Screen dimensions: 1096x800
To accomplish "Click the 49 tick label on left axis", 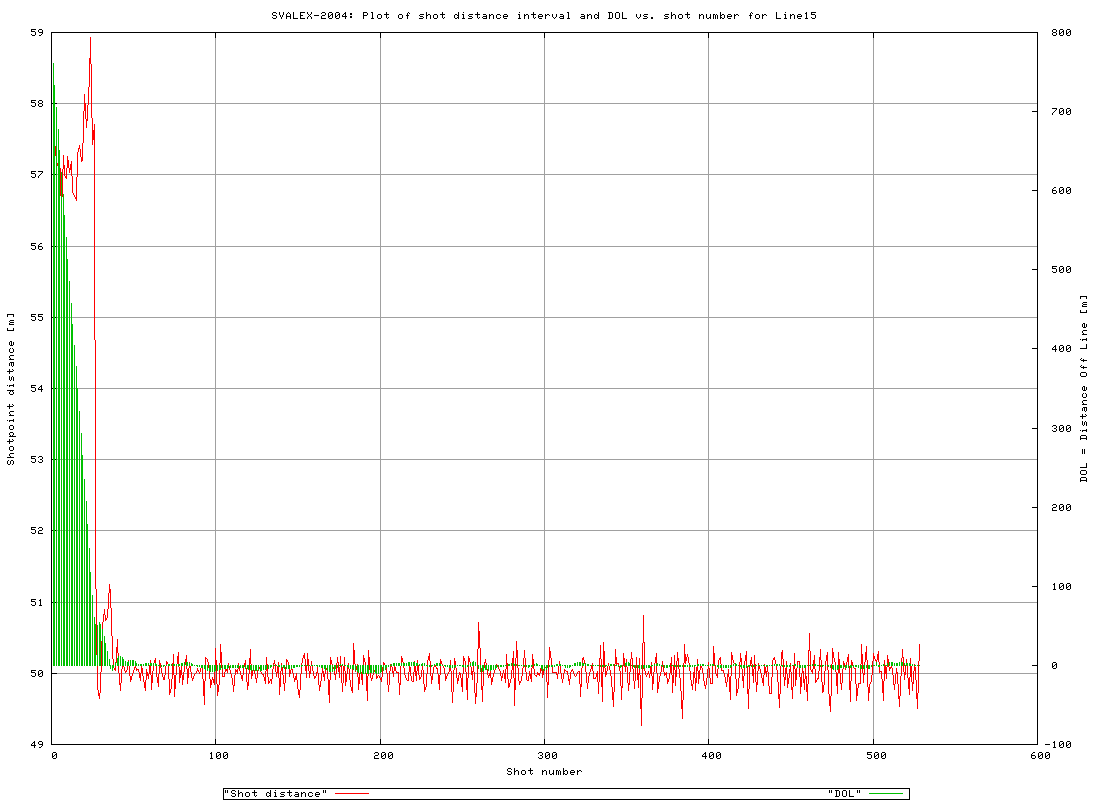I will pos(36,742).
